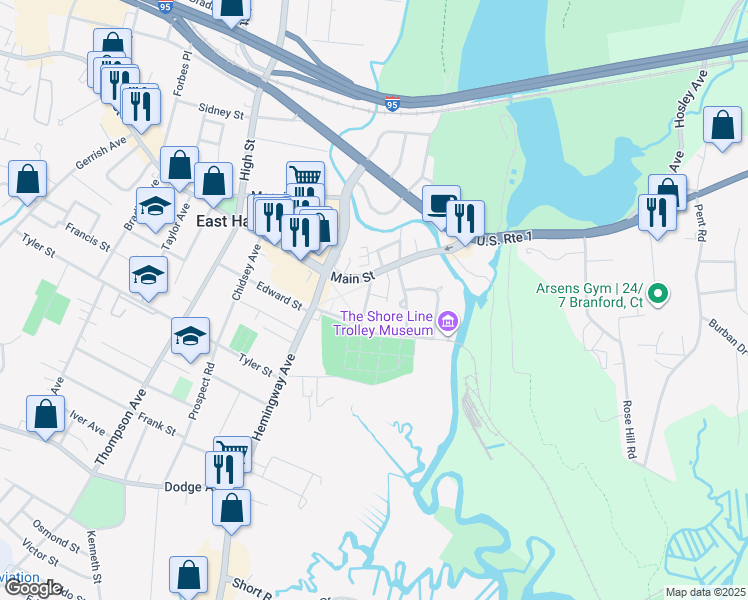Click the cafe marker near U.S. Rte 1
This screenshot has width=748, height=600.
pyautogui.click(x=440, y=204)
